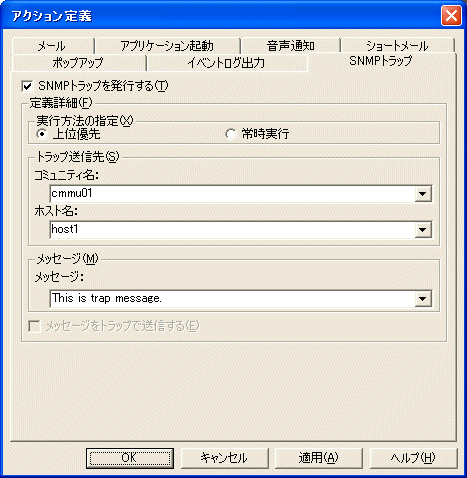Expand the メッセージ dropdown arrow
The width and height of the screenshot is (467, 478).
423,298
